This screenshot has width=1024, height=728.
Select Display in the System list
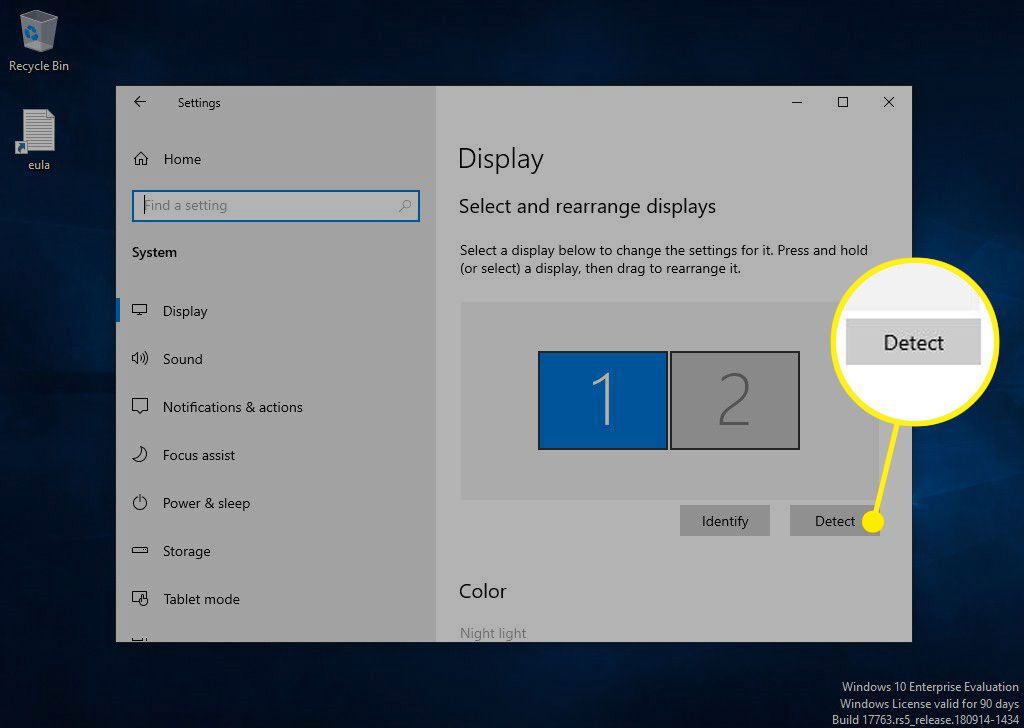pyautogui.click(x=276, y=311)
